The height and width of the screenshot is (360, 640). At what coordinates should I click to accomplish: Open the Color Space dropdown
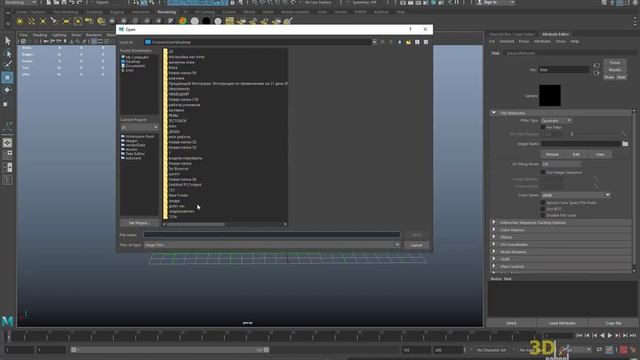pos(576,195)
